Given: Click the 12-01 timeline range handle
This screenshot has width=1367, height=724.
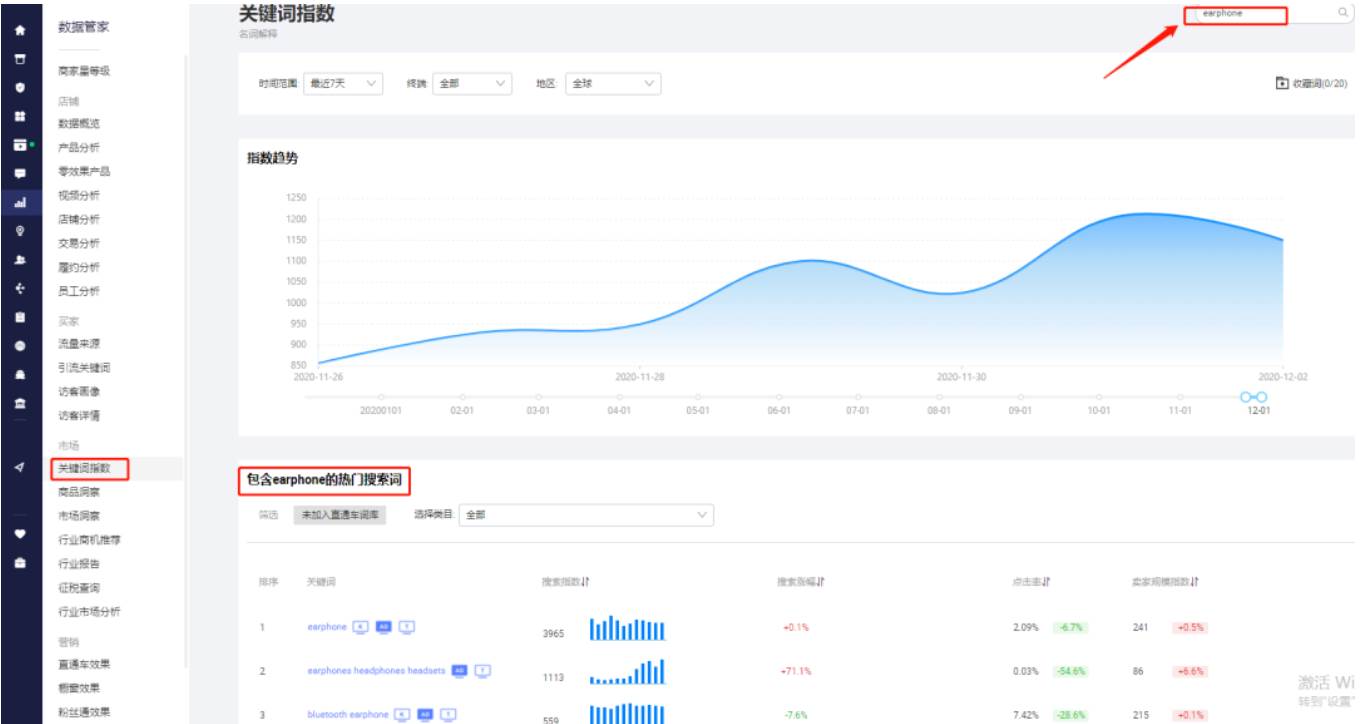Looking at the screenshot, I should click(x=1254, y=397).
